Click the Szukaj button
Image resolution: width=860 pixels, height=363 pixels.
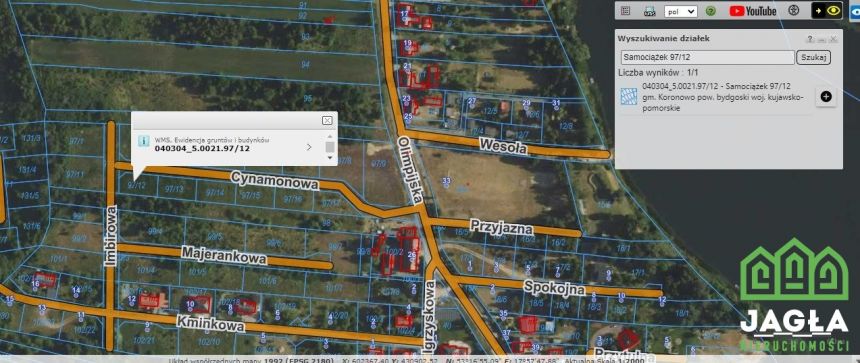coord(813,57)
